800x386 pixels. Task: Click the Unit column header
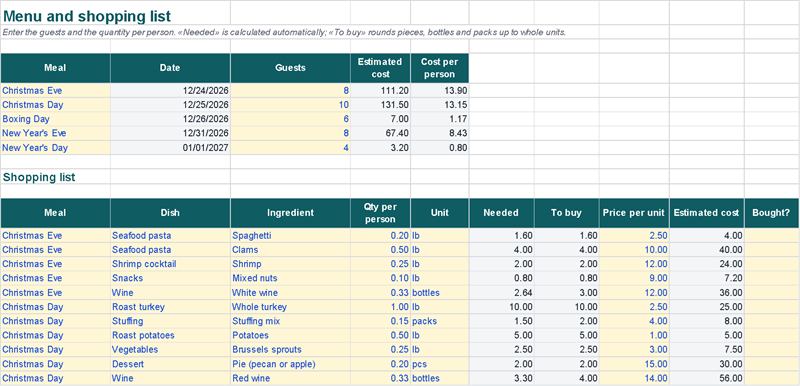(439, 213)
